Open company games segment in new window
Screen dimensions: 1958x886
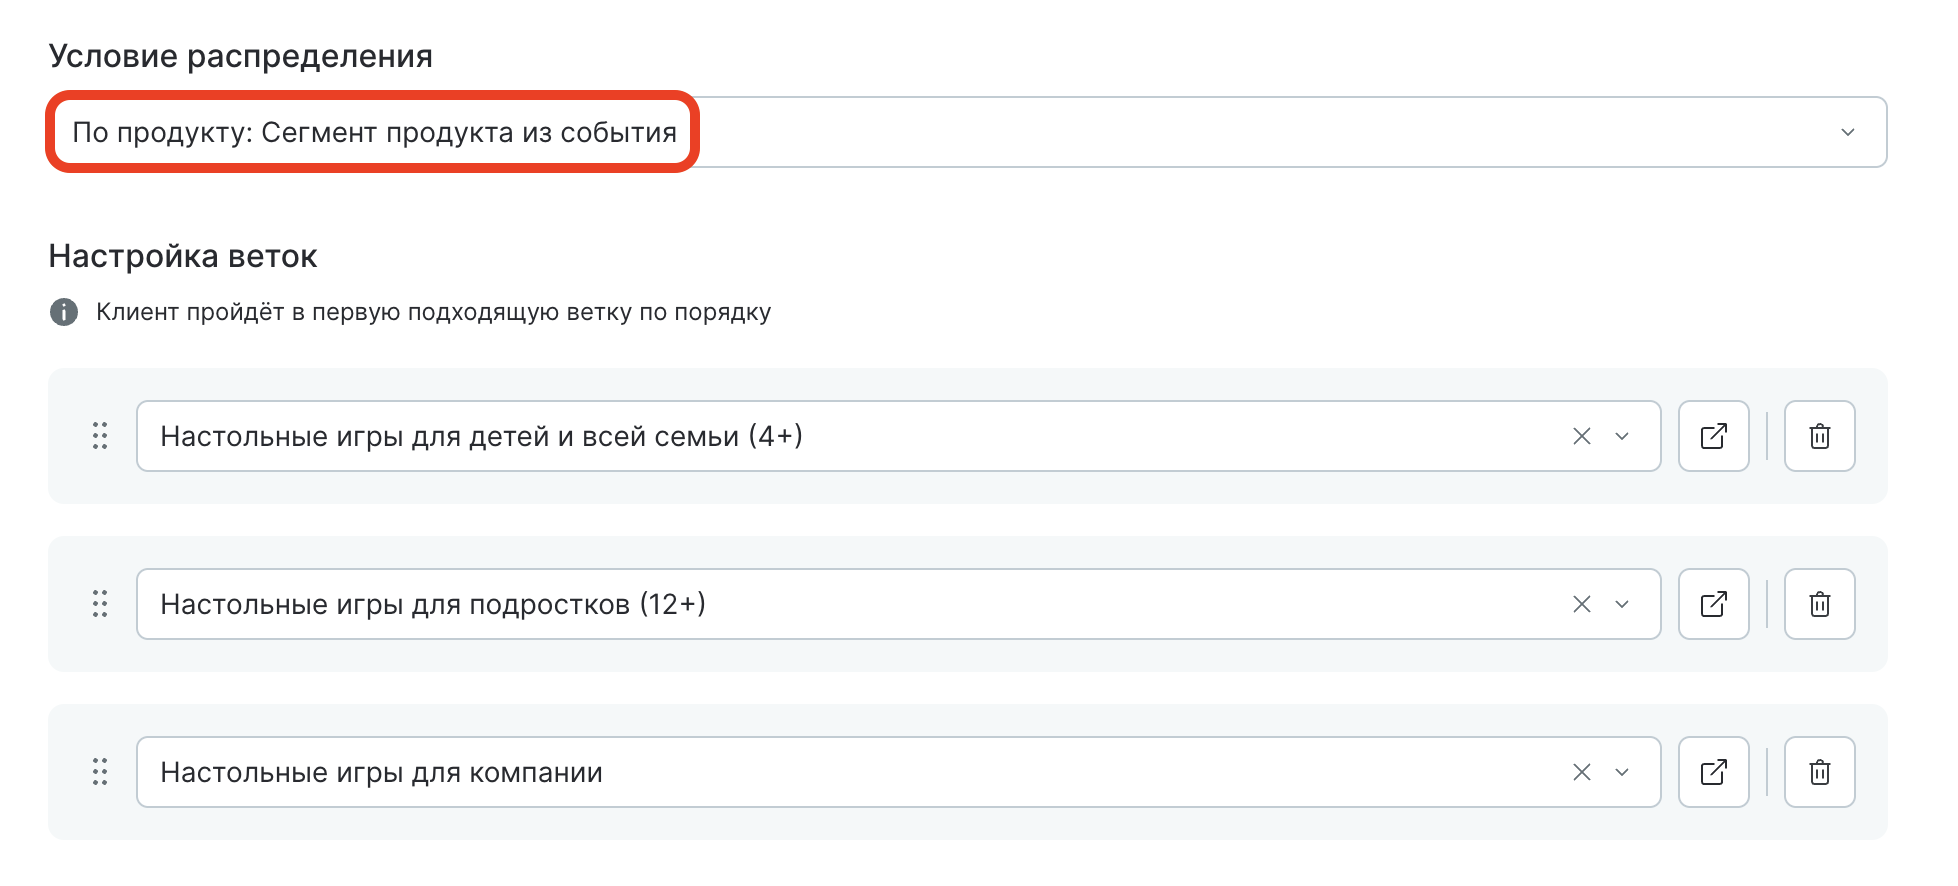coord(1713,772)
